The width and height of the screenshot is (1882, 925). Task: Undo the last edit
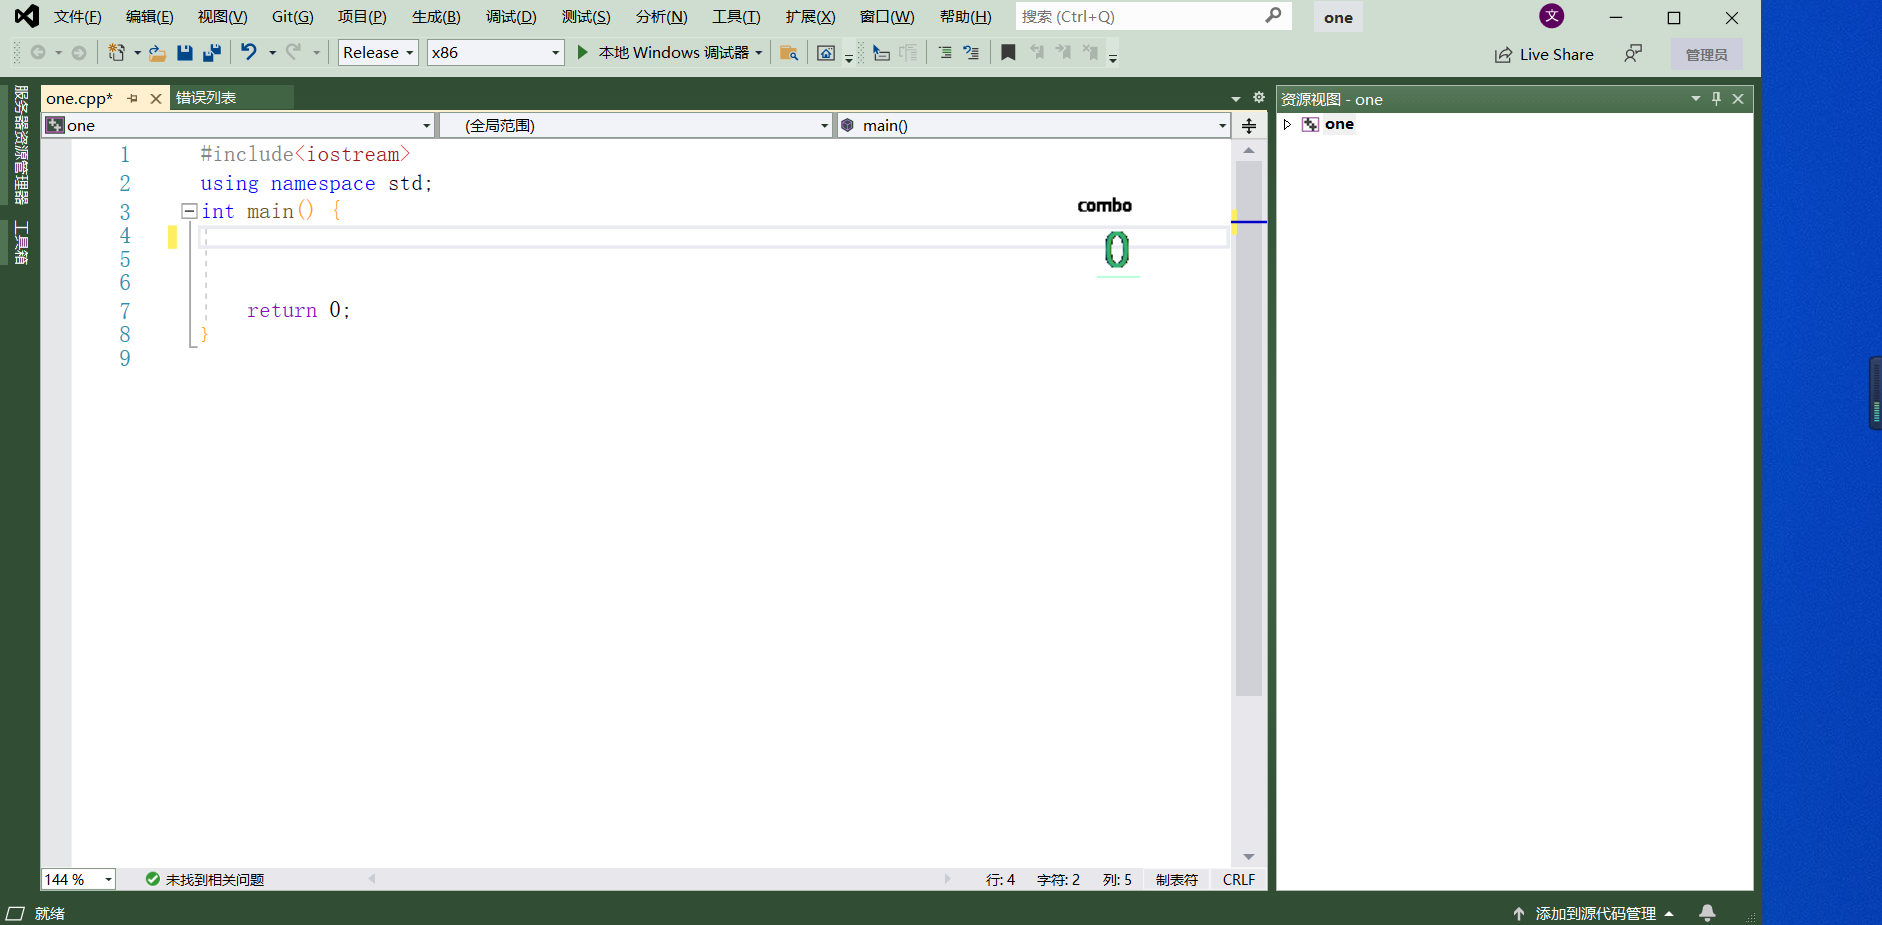point(249,52)
